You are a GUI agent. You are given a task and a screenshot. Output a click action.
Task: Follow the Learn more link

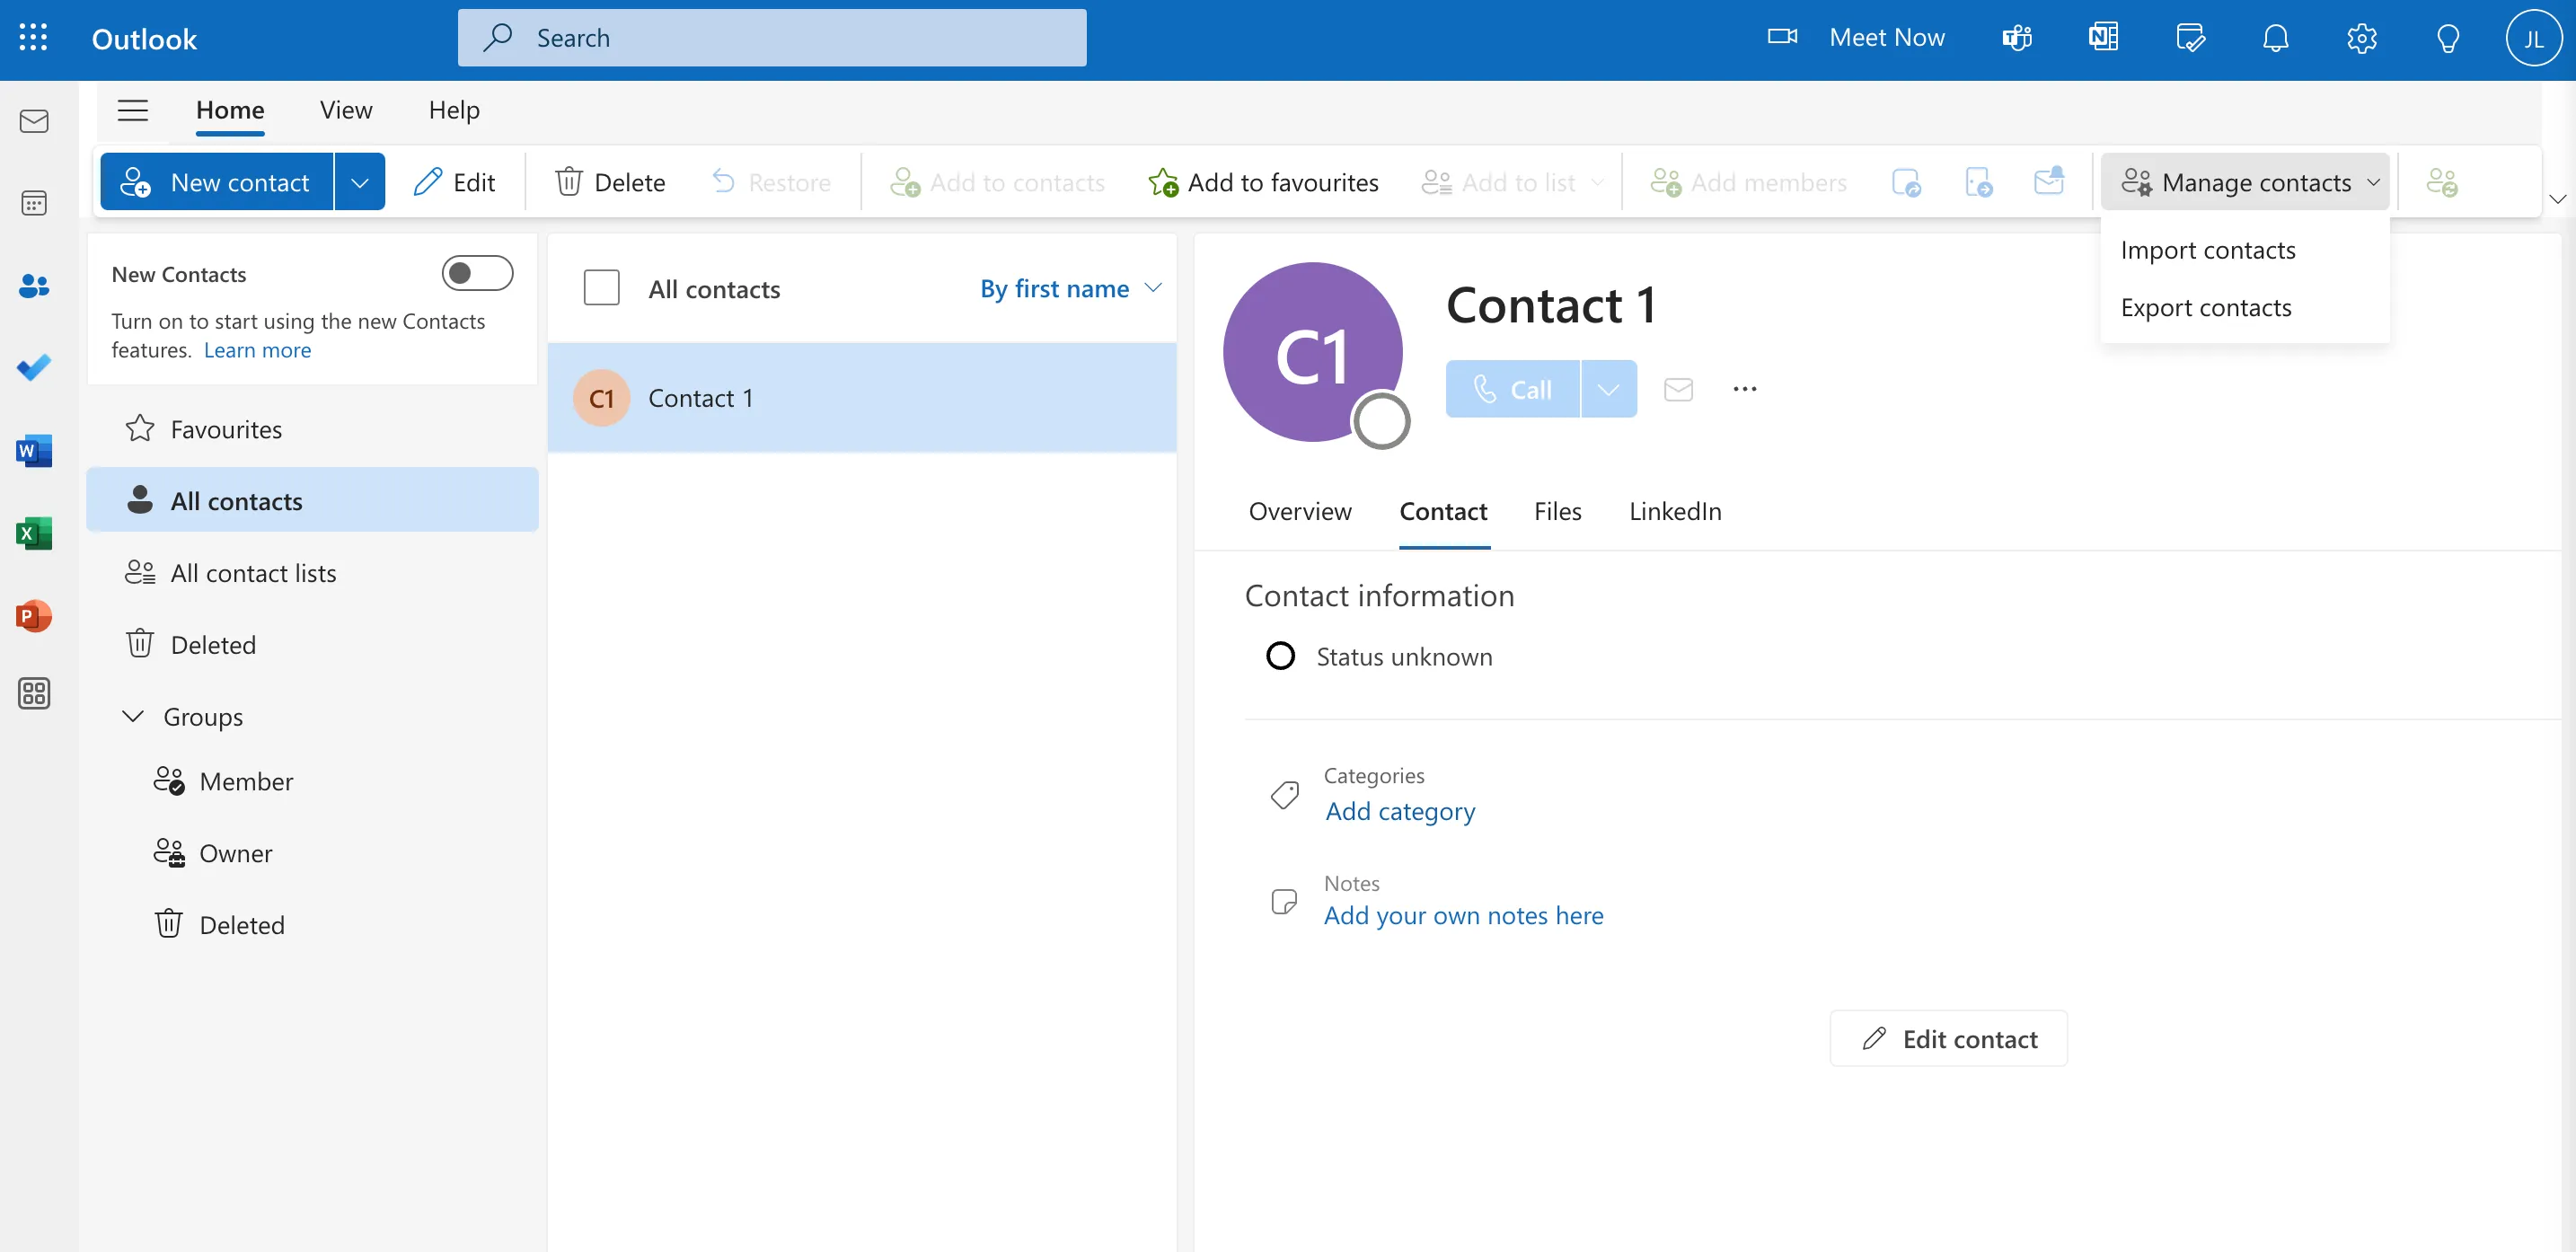pos(257,350)
